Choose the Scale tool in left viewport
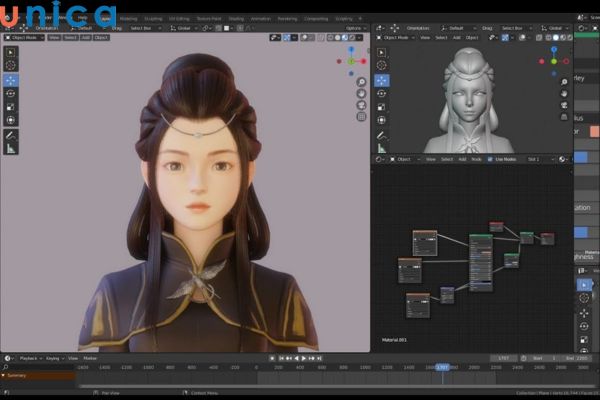The width and height of the screenshot is (600, 400). [x=11, y=106]
